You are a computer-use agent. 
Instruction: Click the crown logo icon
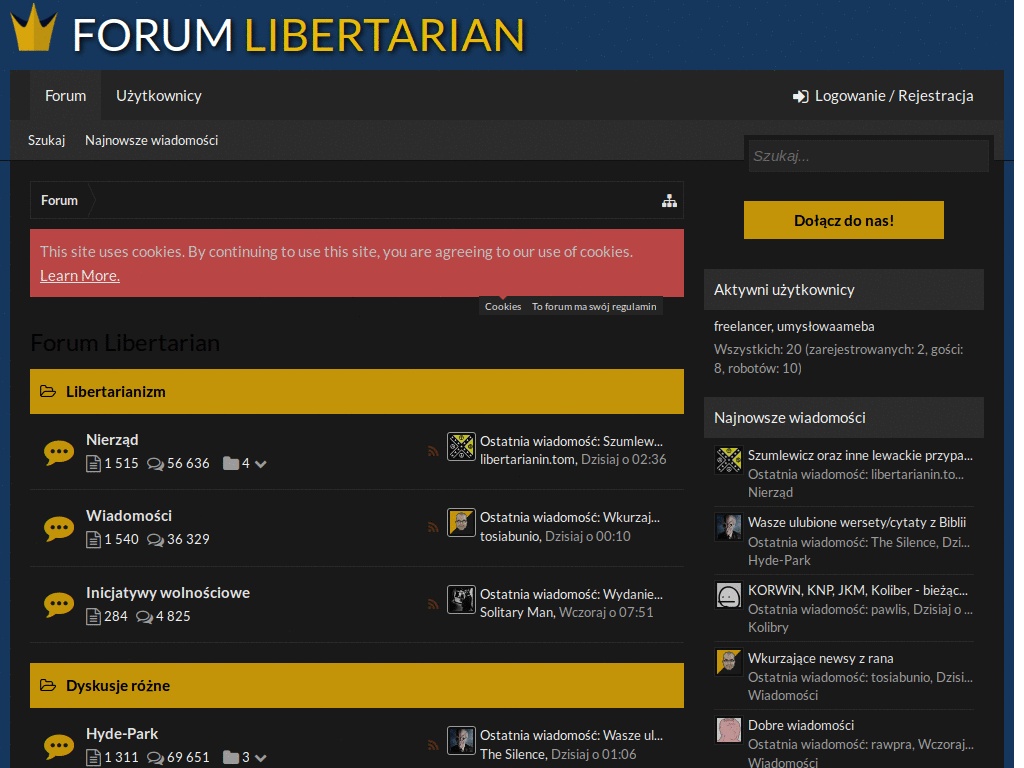click(x=34, y=27)
